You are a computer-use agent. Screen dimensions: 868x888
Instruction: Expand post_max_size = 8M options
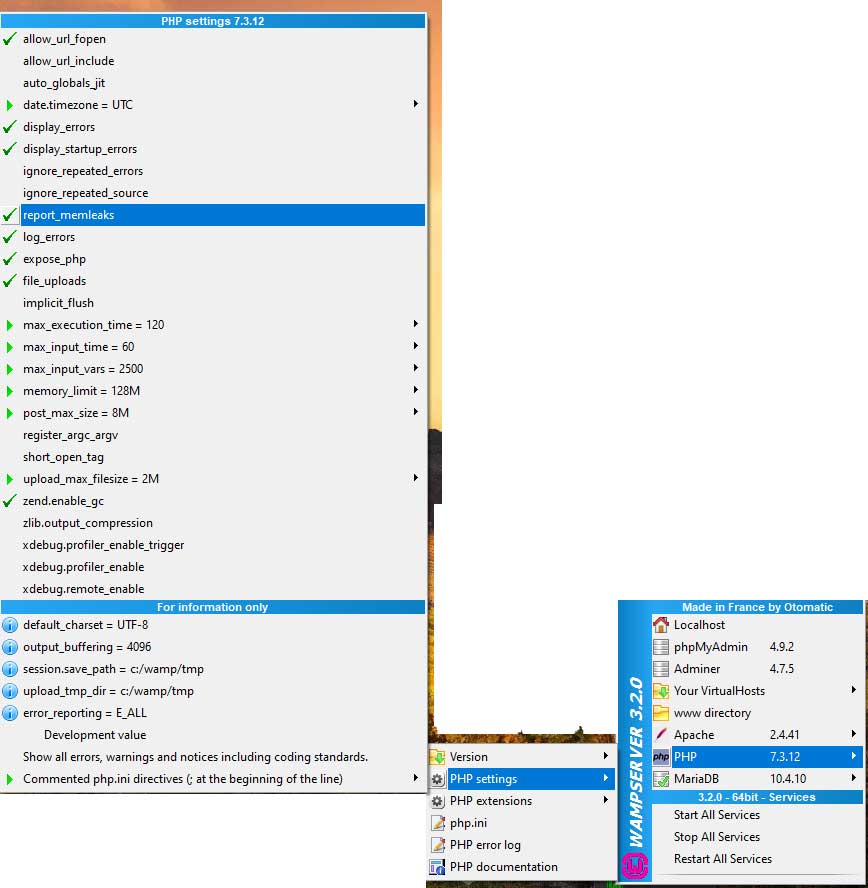(x=213, y=413)
